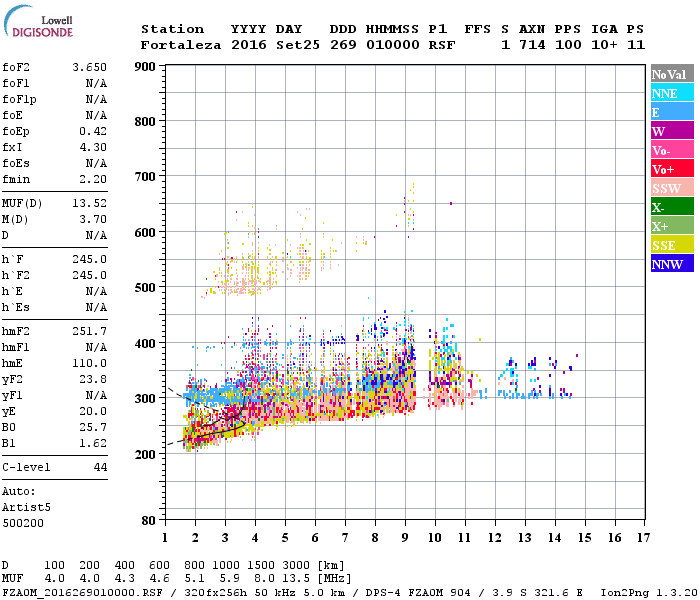Image resolution: width=700 pixels, height=600 pixels.
Task: Click the foEp value 0.42
Action: [x=93, y=131]
